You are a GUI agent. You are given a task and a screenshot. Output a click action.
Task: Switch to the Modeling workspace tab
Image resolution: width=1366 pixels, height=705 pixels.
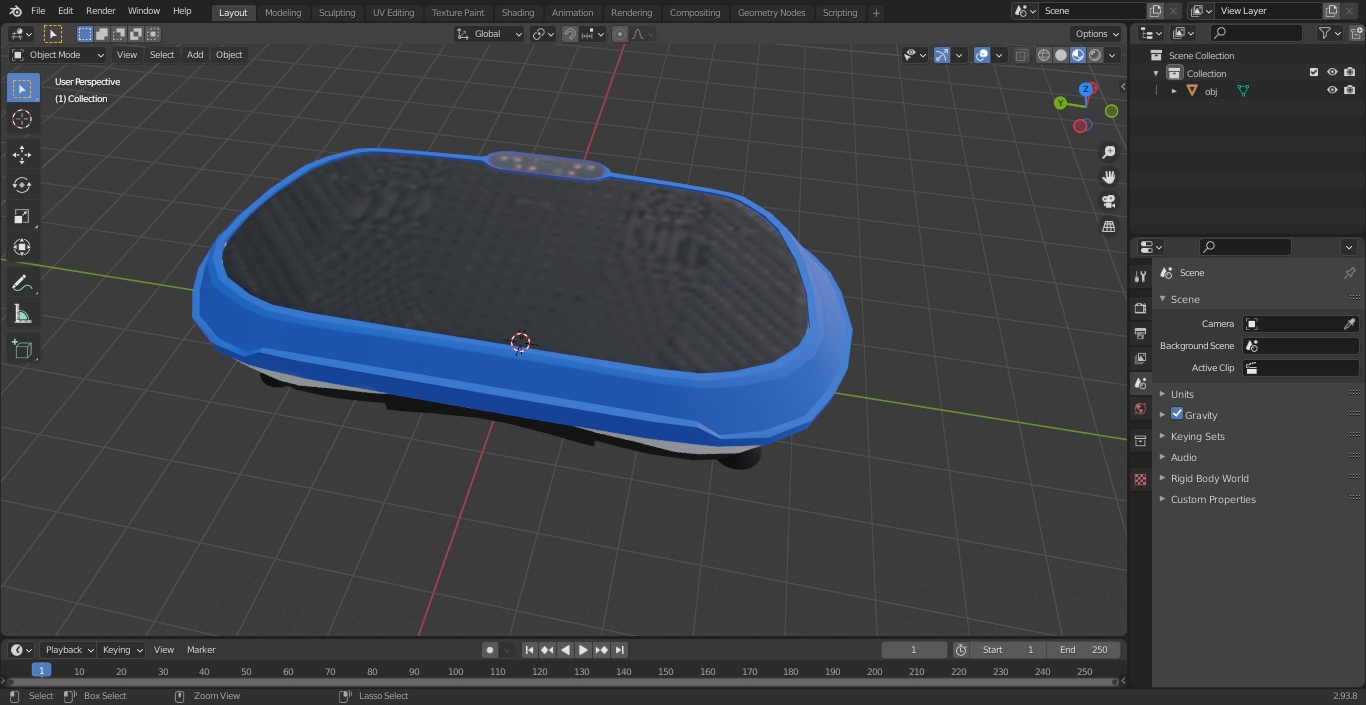click(x=283, y=13)
